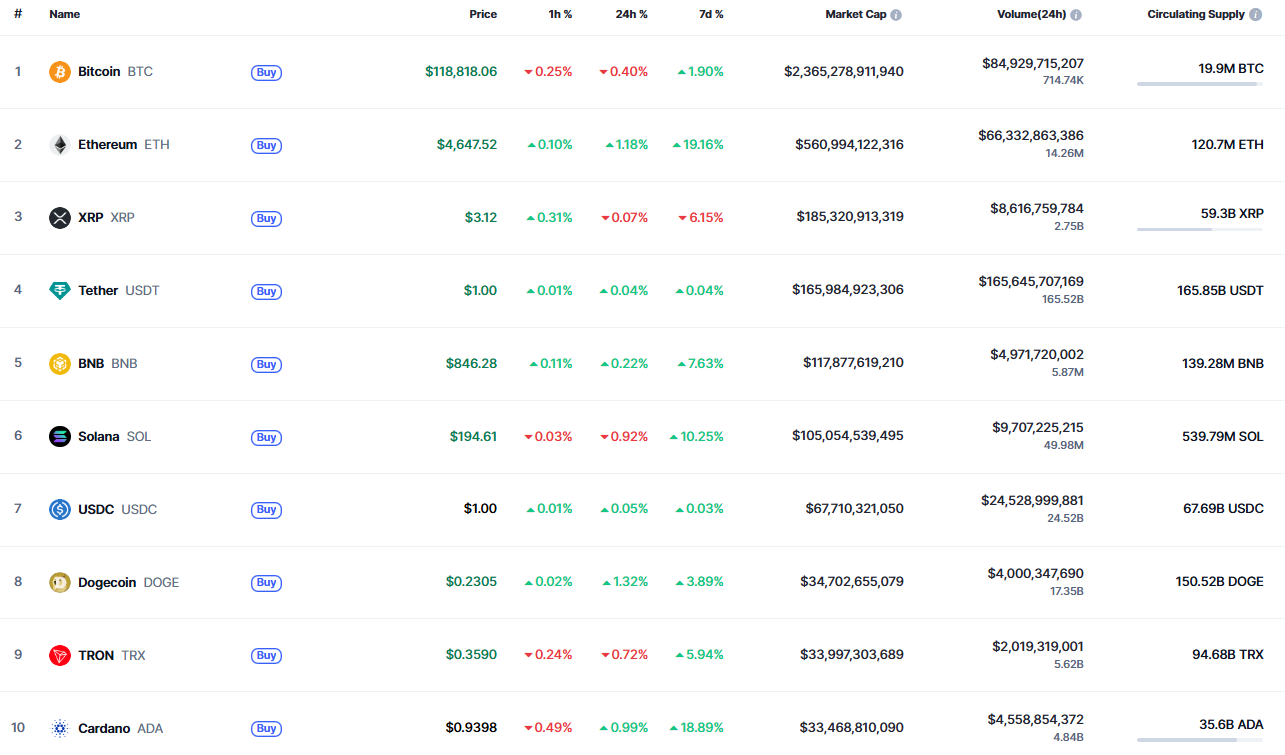Click the XRP logo icon
The width and height of the screenshot is (1285, 755).
[60, 218]
